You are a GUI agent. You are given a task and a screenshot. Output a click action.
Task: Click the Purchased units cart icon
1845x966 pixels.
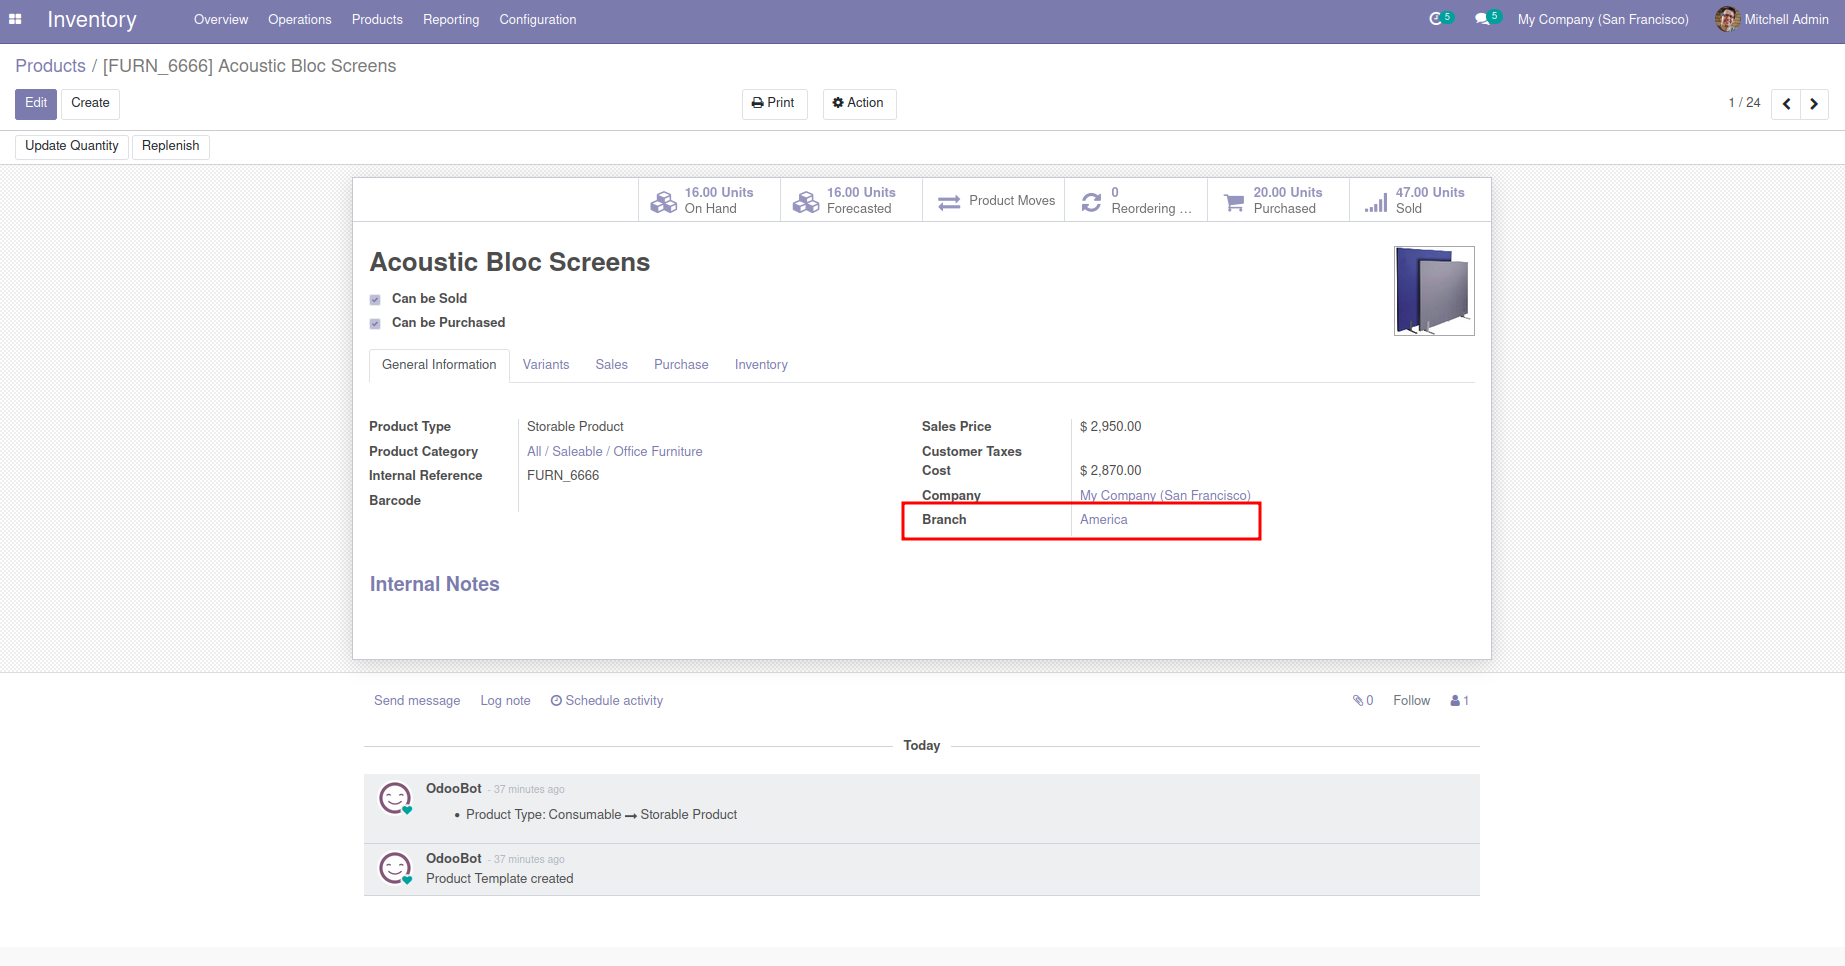pyautogui.click(x=1234, y=201)
